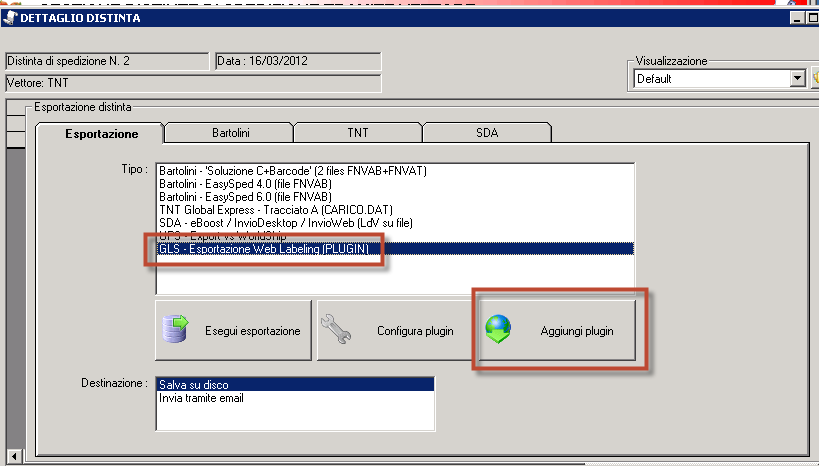Click the horizontal scrollbar left arrow
Viewport: 819px width, 466px height.
coord(15,457)
